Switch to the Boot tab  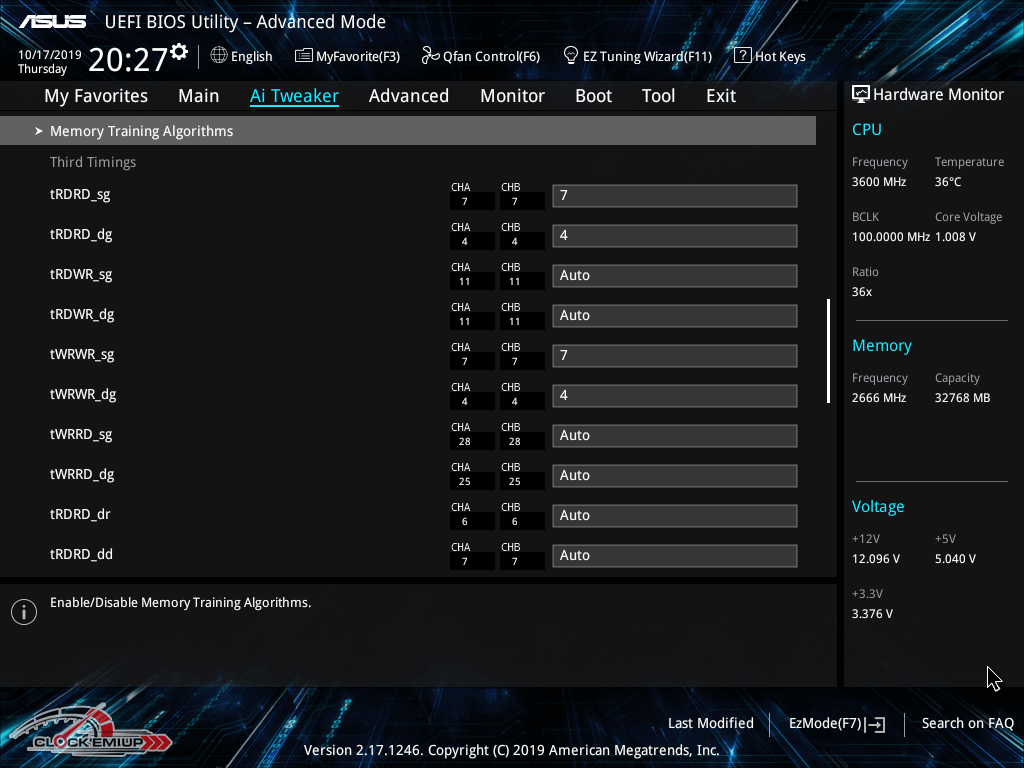pos(593,96)
